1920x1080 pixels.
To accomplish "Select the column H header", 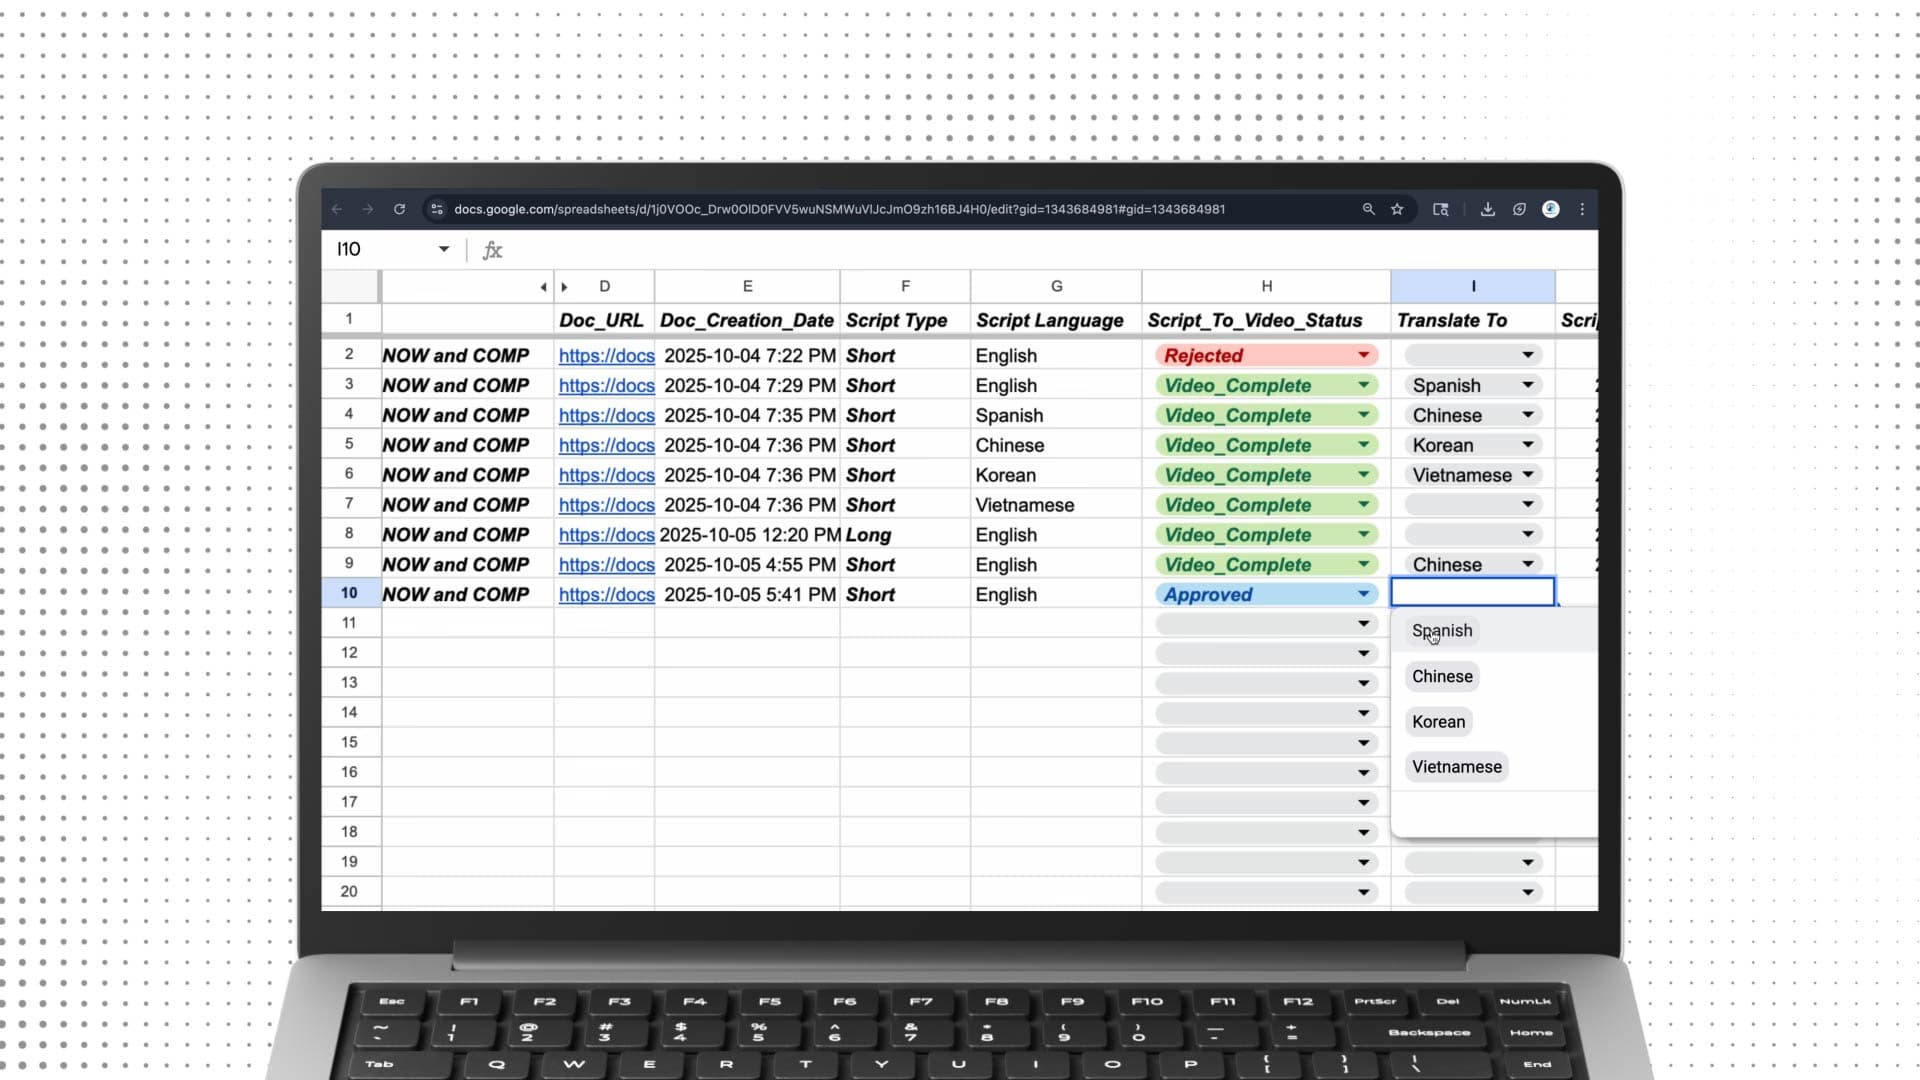I will point(1266,286).
